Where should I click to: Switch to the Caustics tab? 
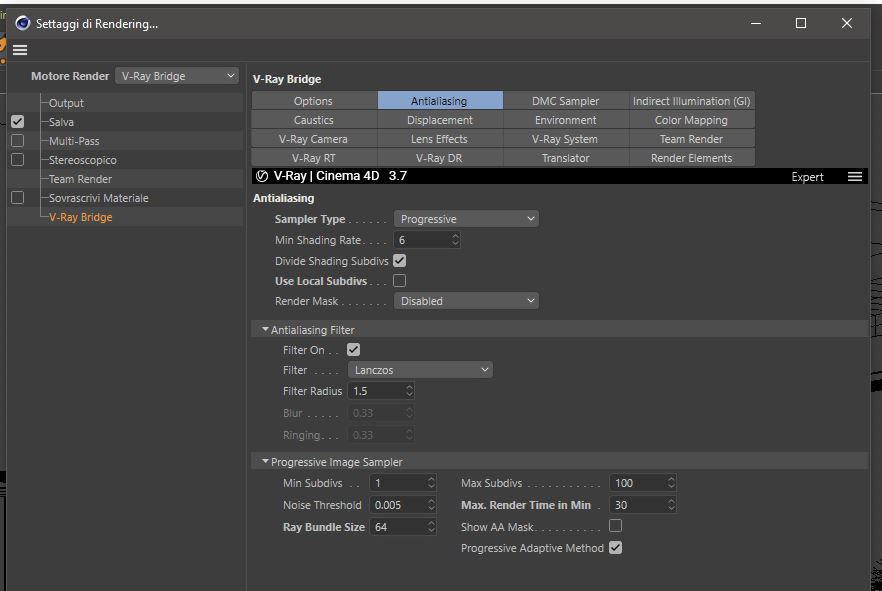point(314,120)
